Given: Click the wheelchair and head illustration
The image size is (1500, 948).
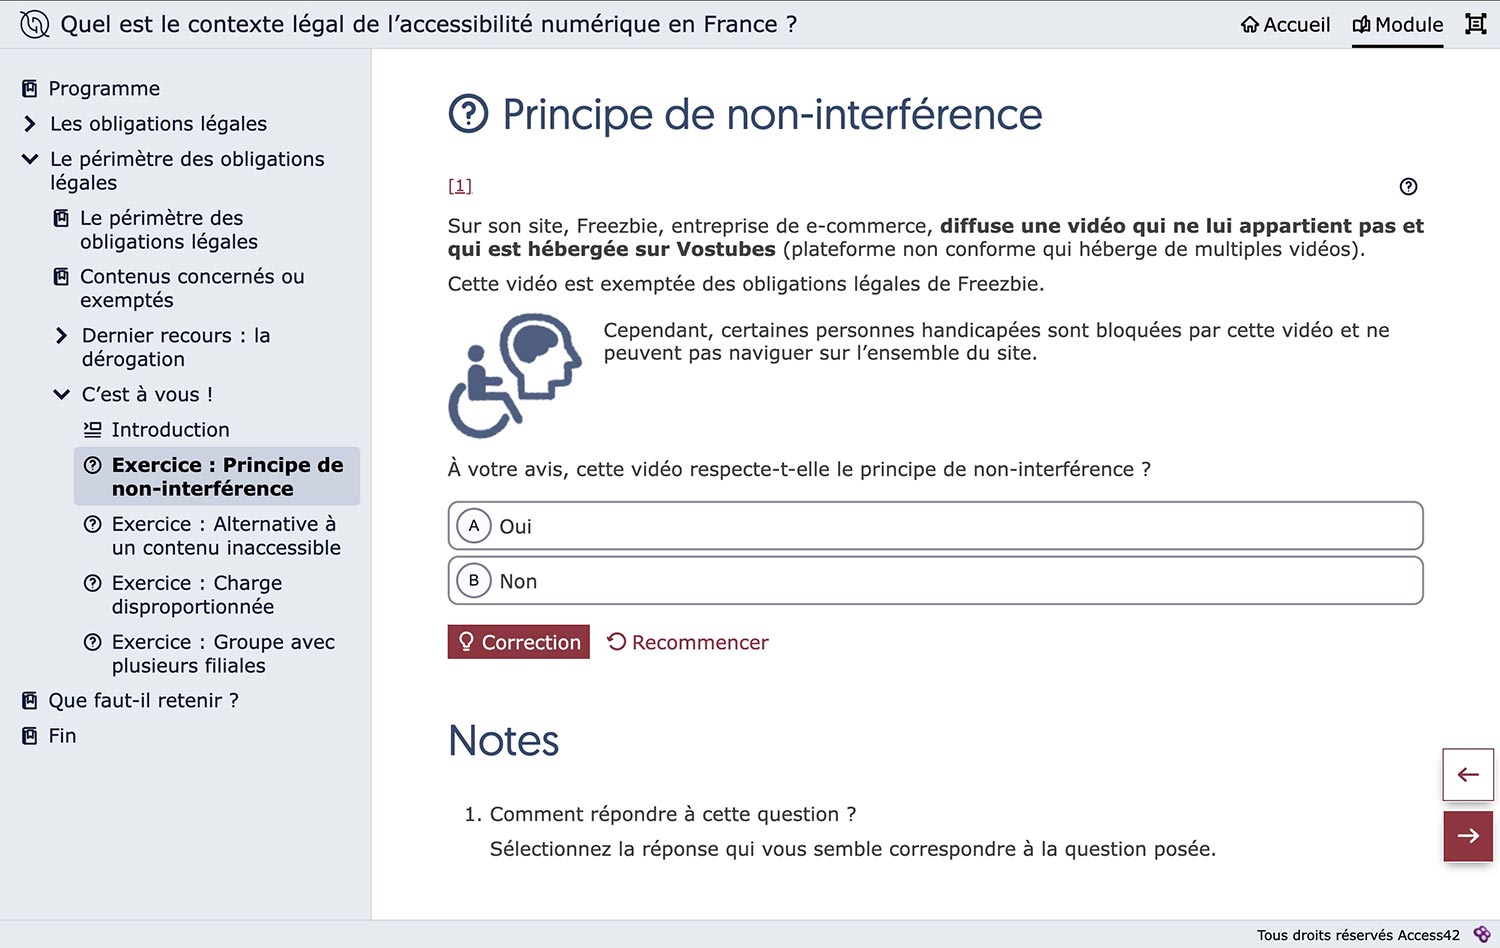Looking at the screenshot, I should pyautogui.click(x=515, y=376).
